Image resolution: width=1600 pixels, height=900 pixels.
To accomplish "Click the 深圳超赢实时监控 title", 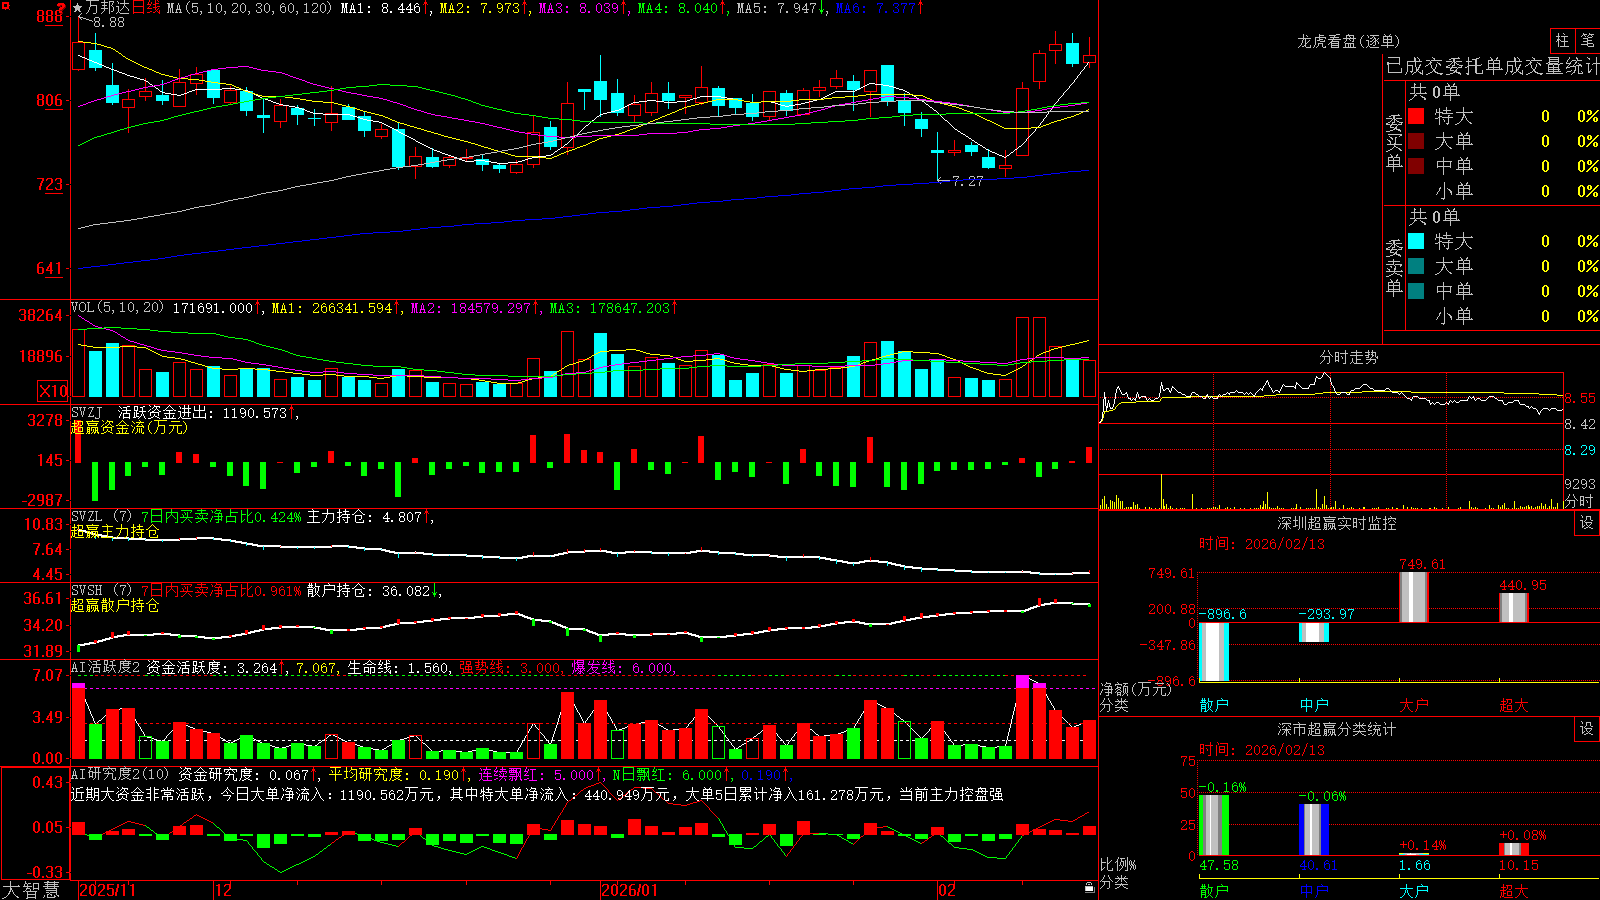I will coord(1337,523).
